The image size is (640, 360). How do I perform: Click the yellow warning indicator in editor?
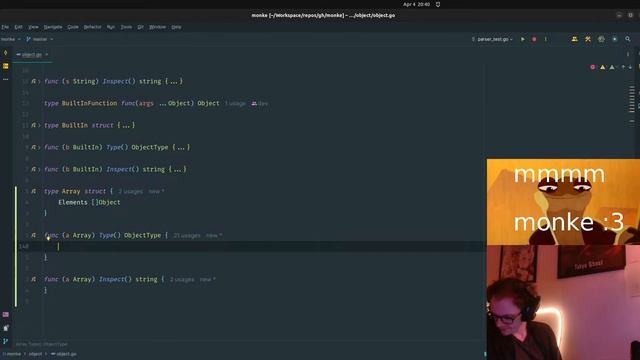point(602,67)
